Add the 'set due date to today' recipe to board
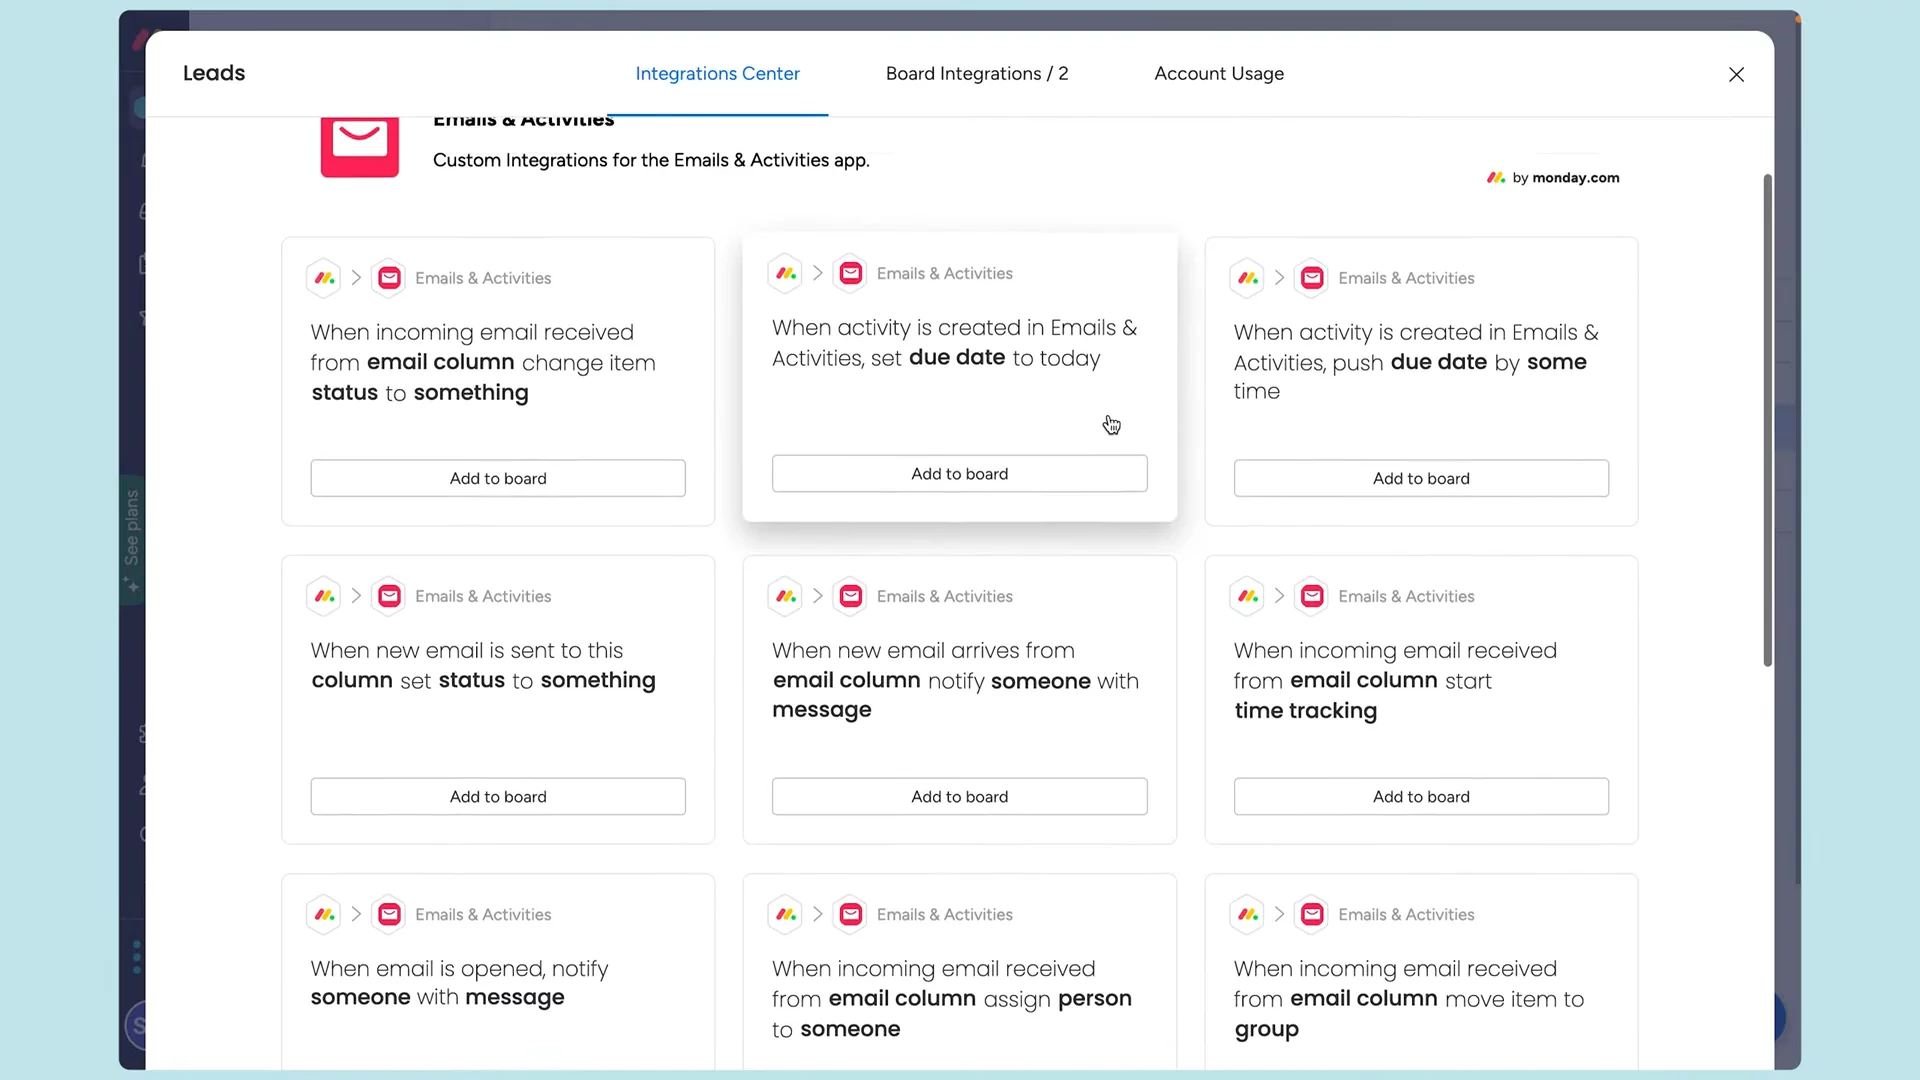 pos(959,474)
